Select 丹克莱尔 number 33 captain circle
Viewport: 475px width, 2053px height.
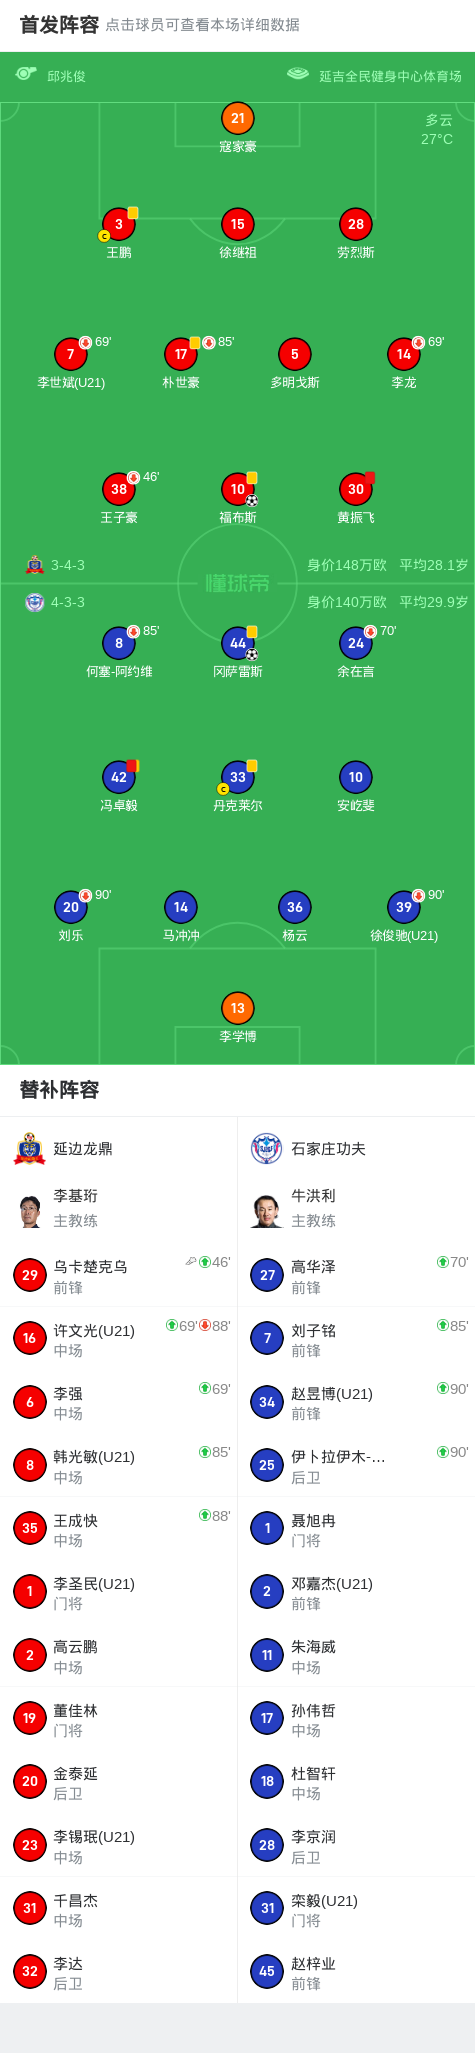pyautogui.click(x=237, y=777)
